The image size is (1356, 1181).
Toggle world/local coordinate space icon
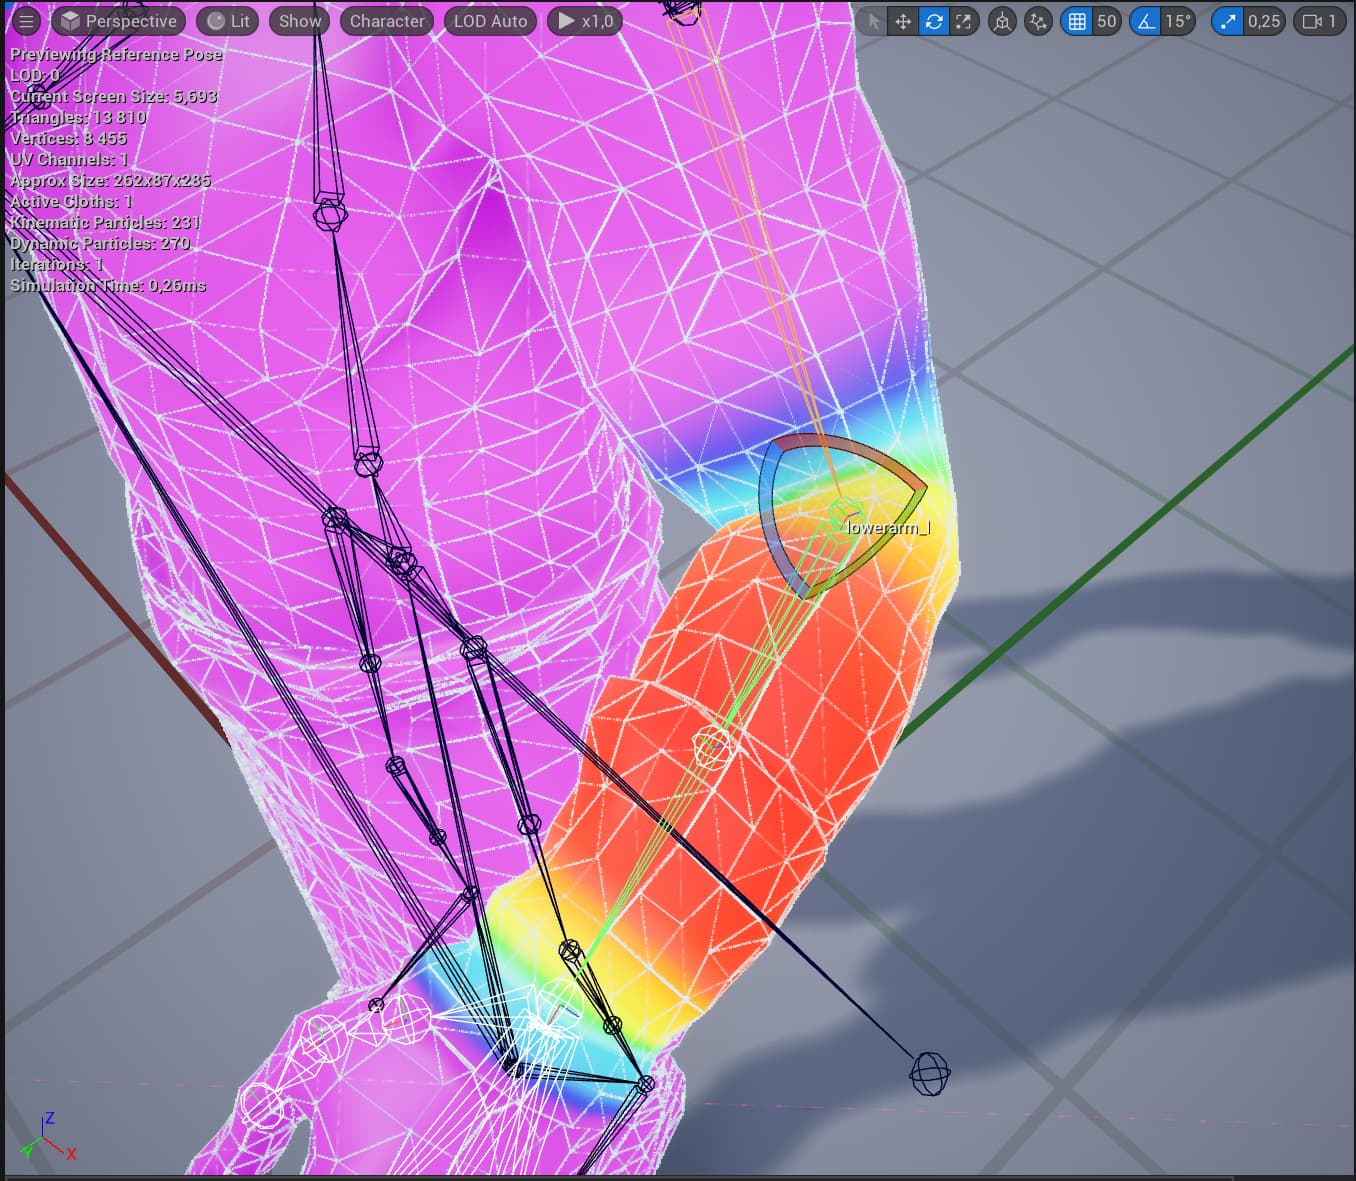tap(1002, 21)
